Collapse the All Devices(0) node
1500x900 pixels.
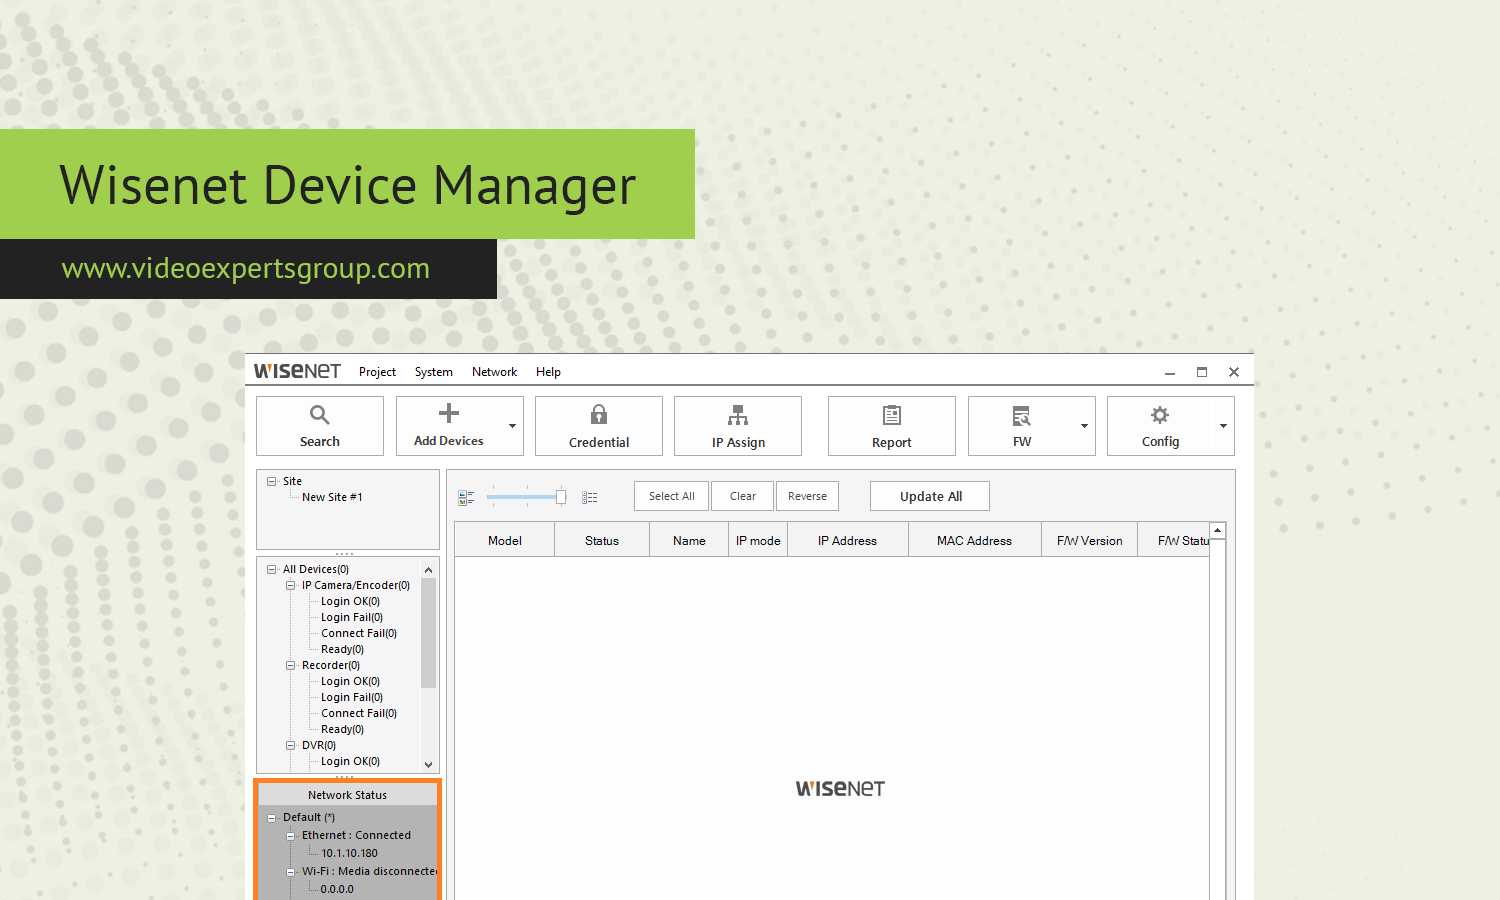(x=271, y=569)
